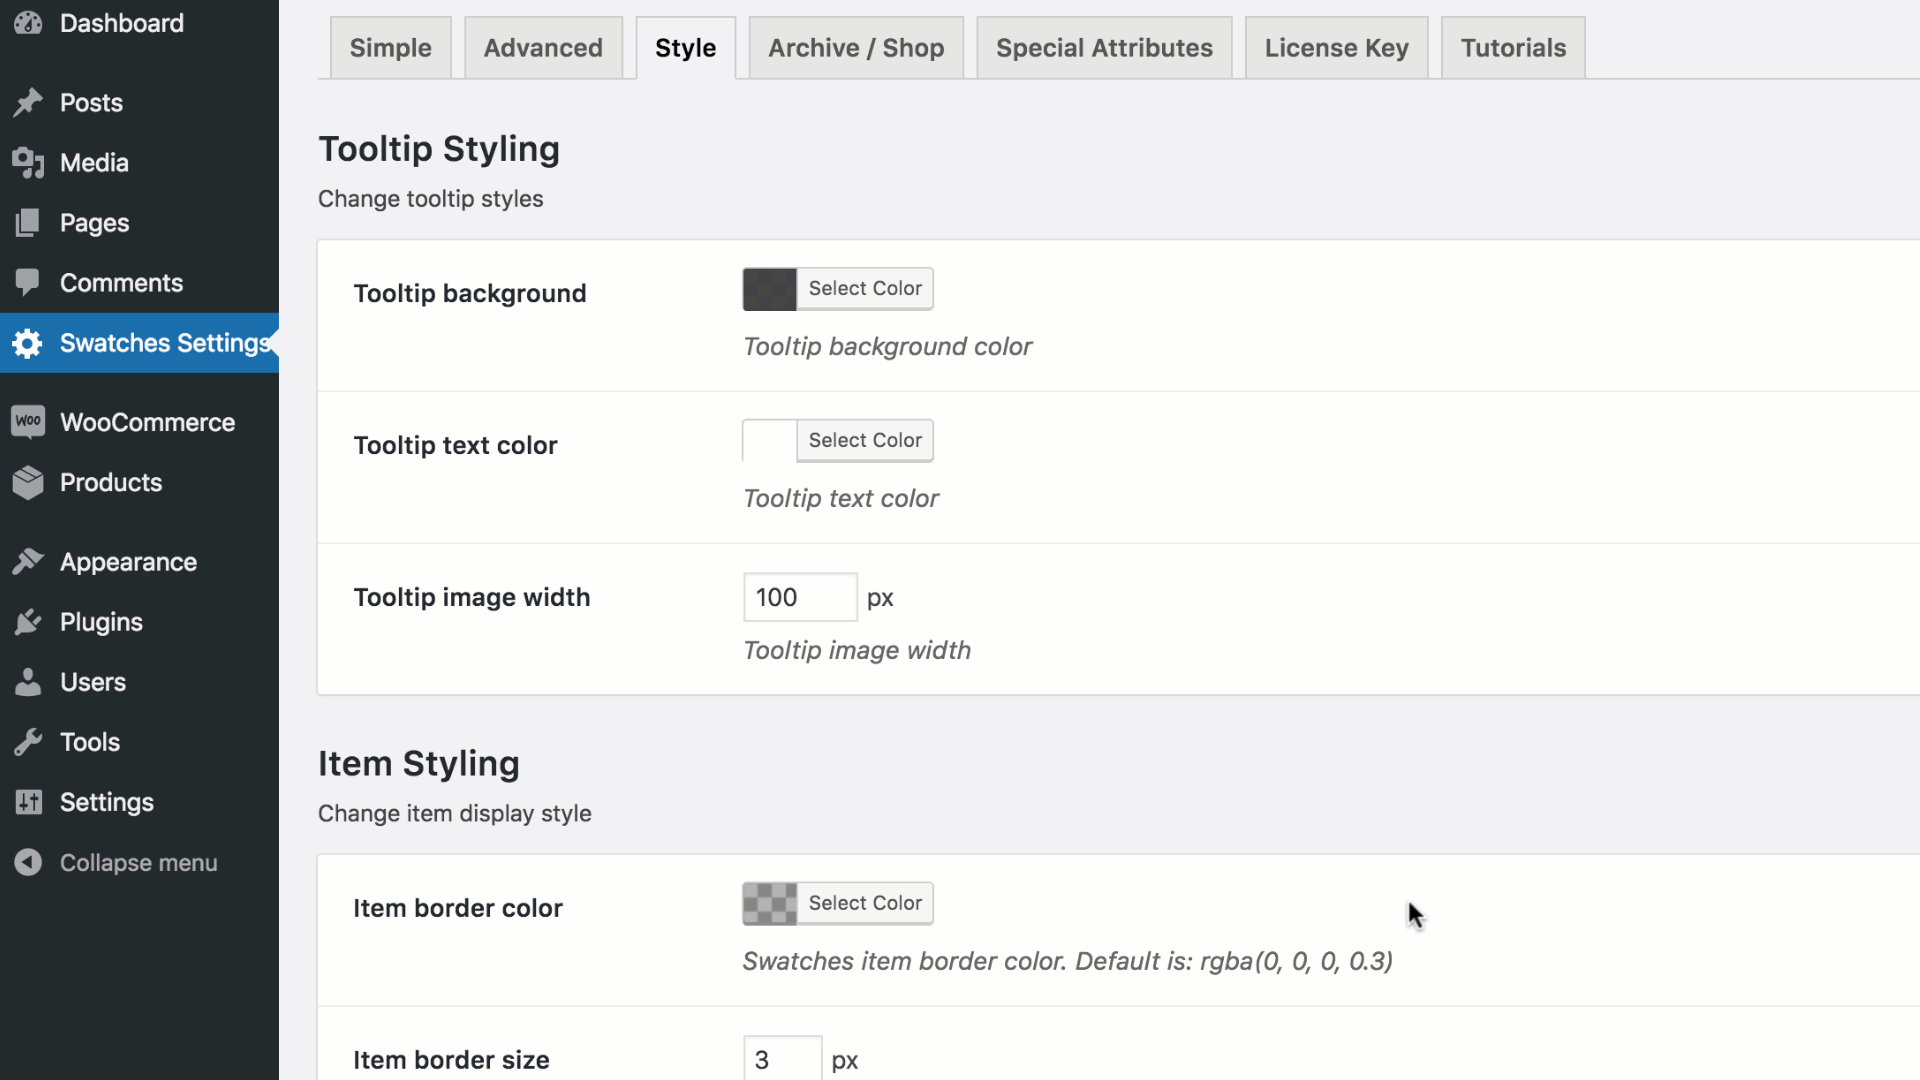Click the Tooltip image width input field

[x=798, y=597]
